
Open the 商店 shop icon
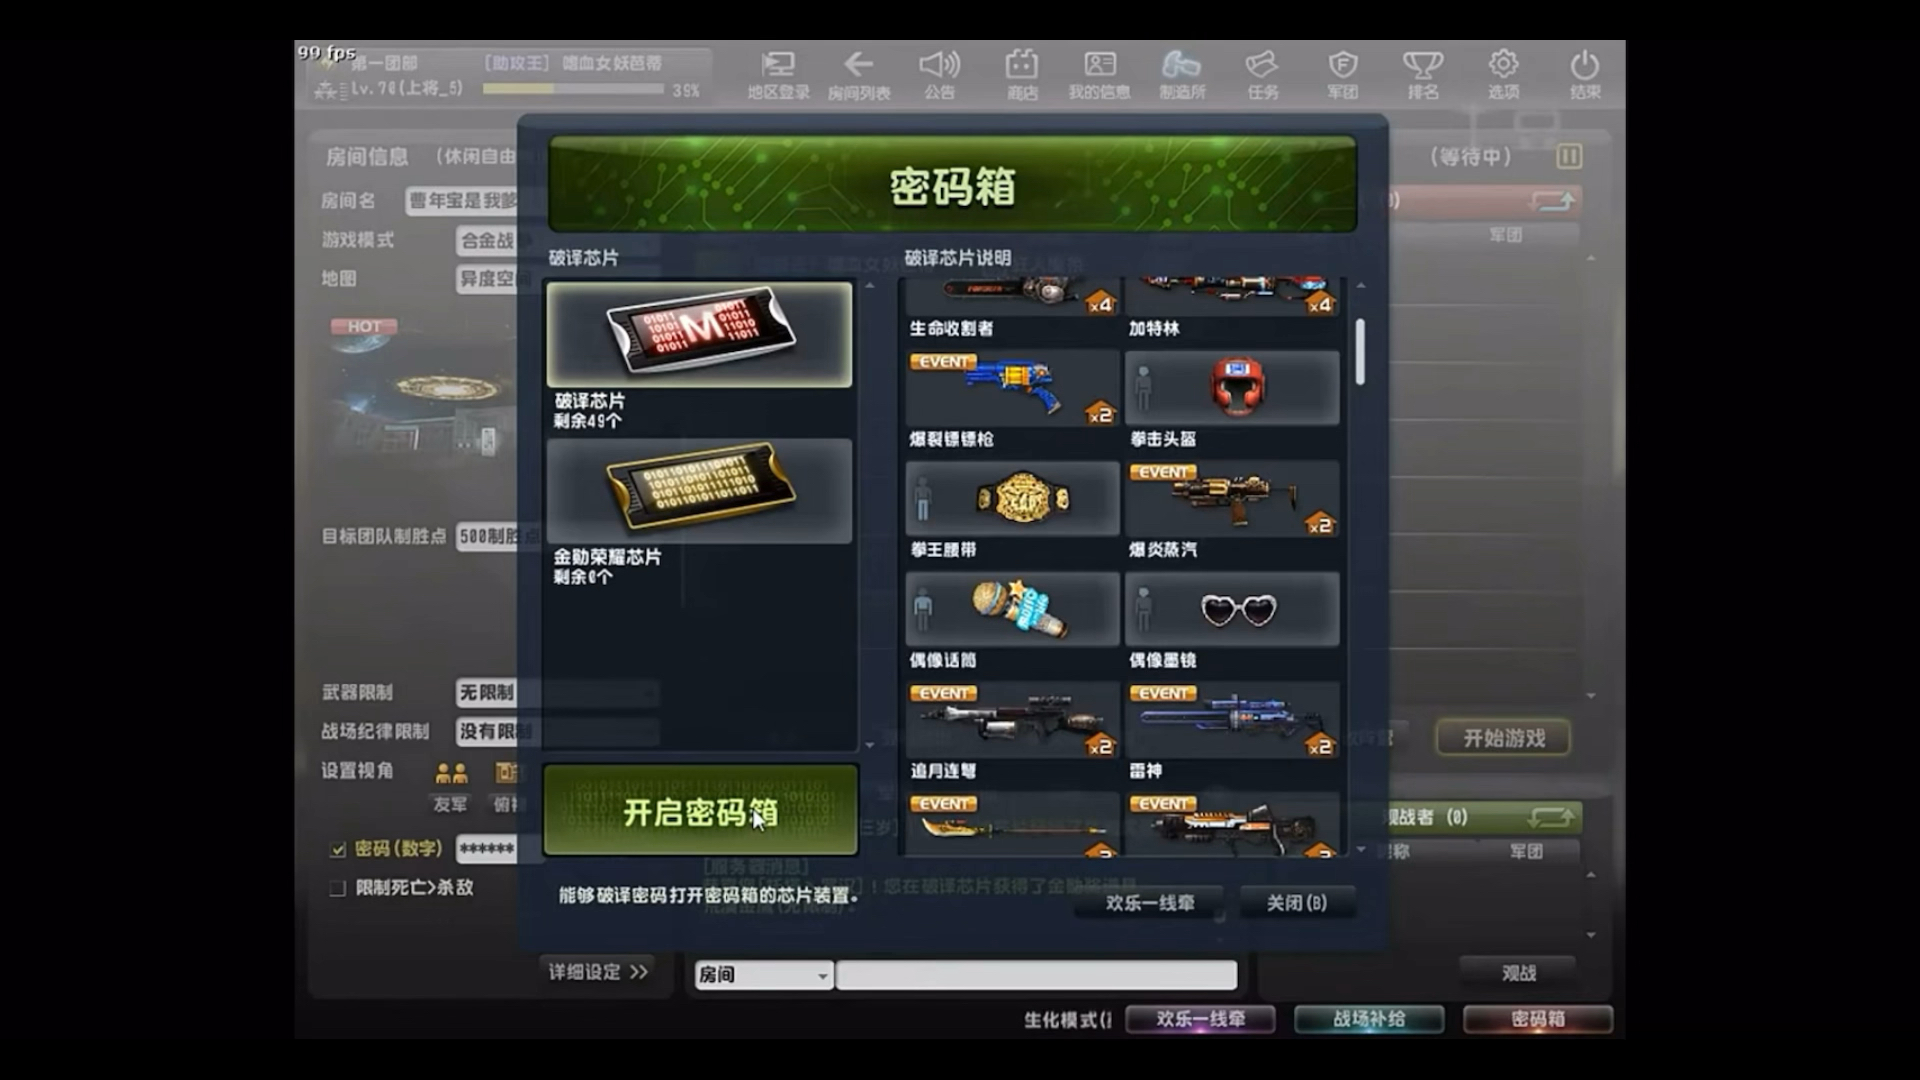pos(1021,75)
